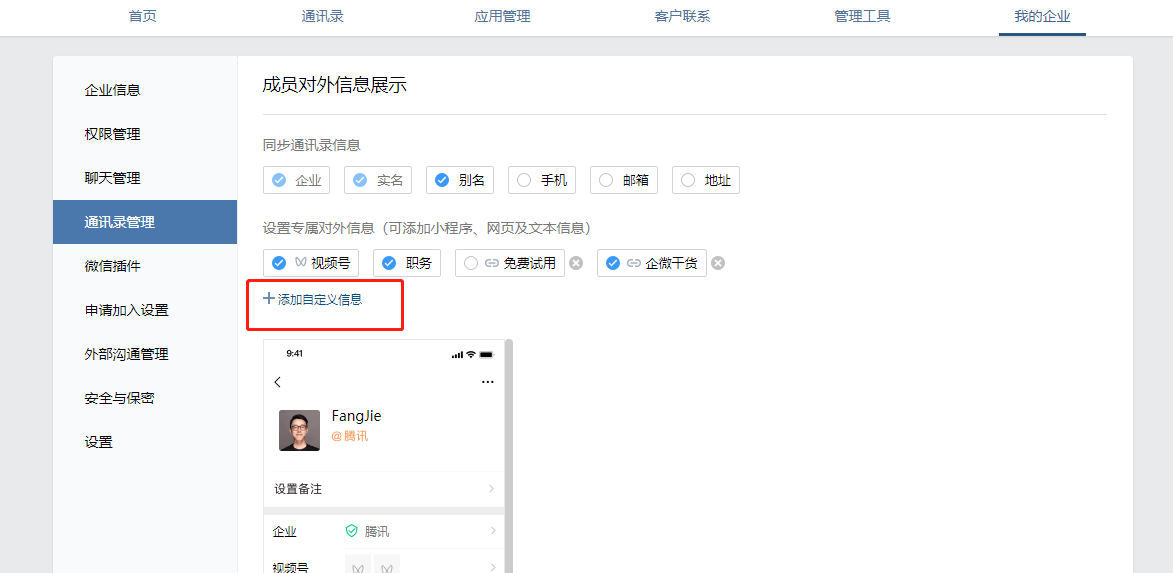The height and width of the screenshot is (573, 1173).
Task: Click the green verified shield beside 腾讯
Action: (x=351, y=531)
